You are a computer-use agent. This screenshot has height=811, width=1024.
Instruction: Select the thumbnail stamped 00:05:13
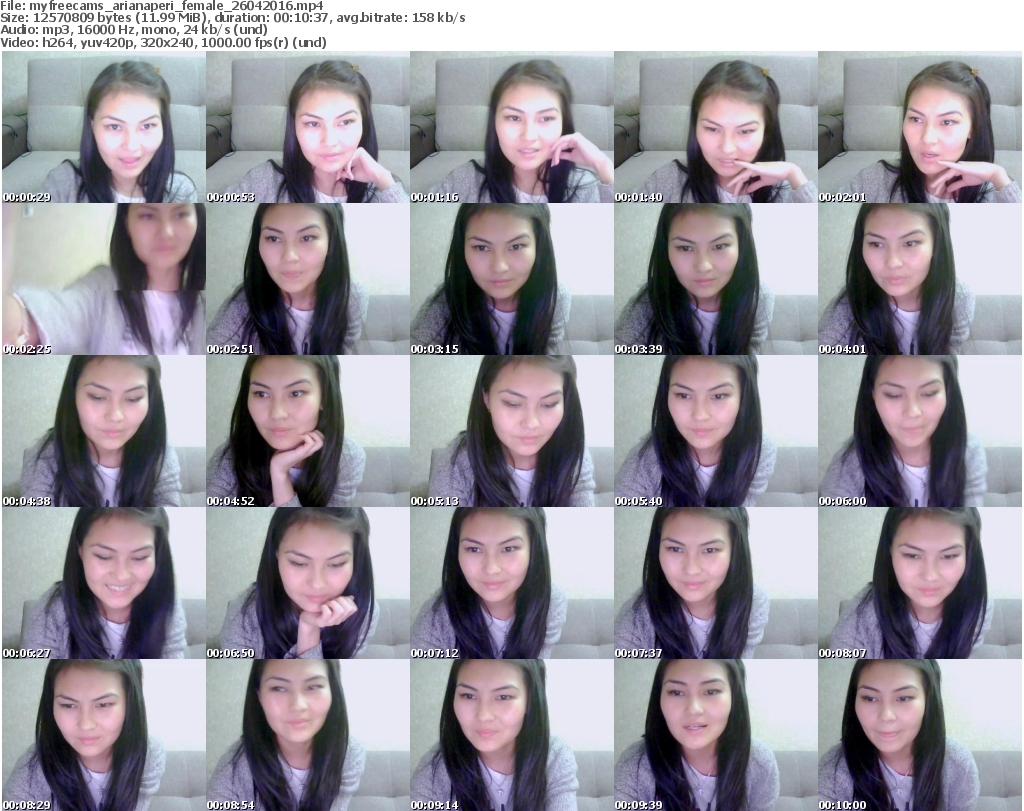click(x=512, y=432)
